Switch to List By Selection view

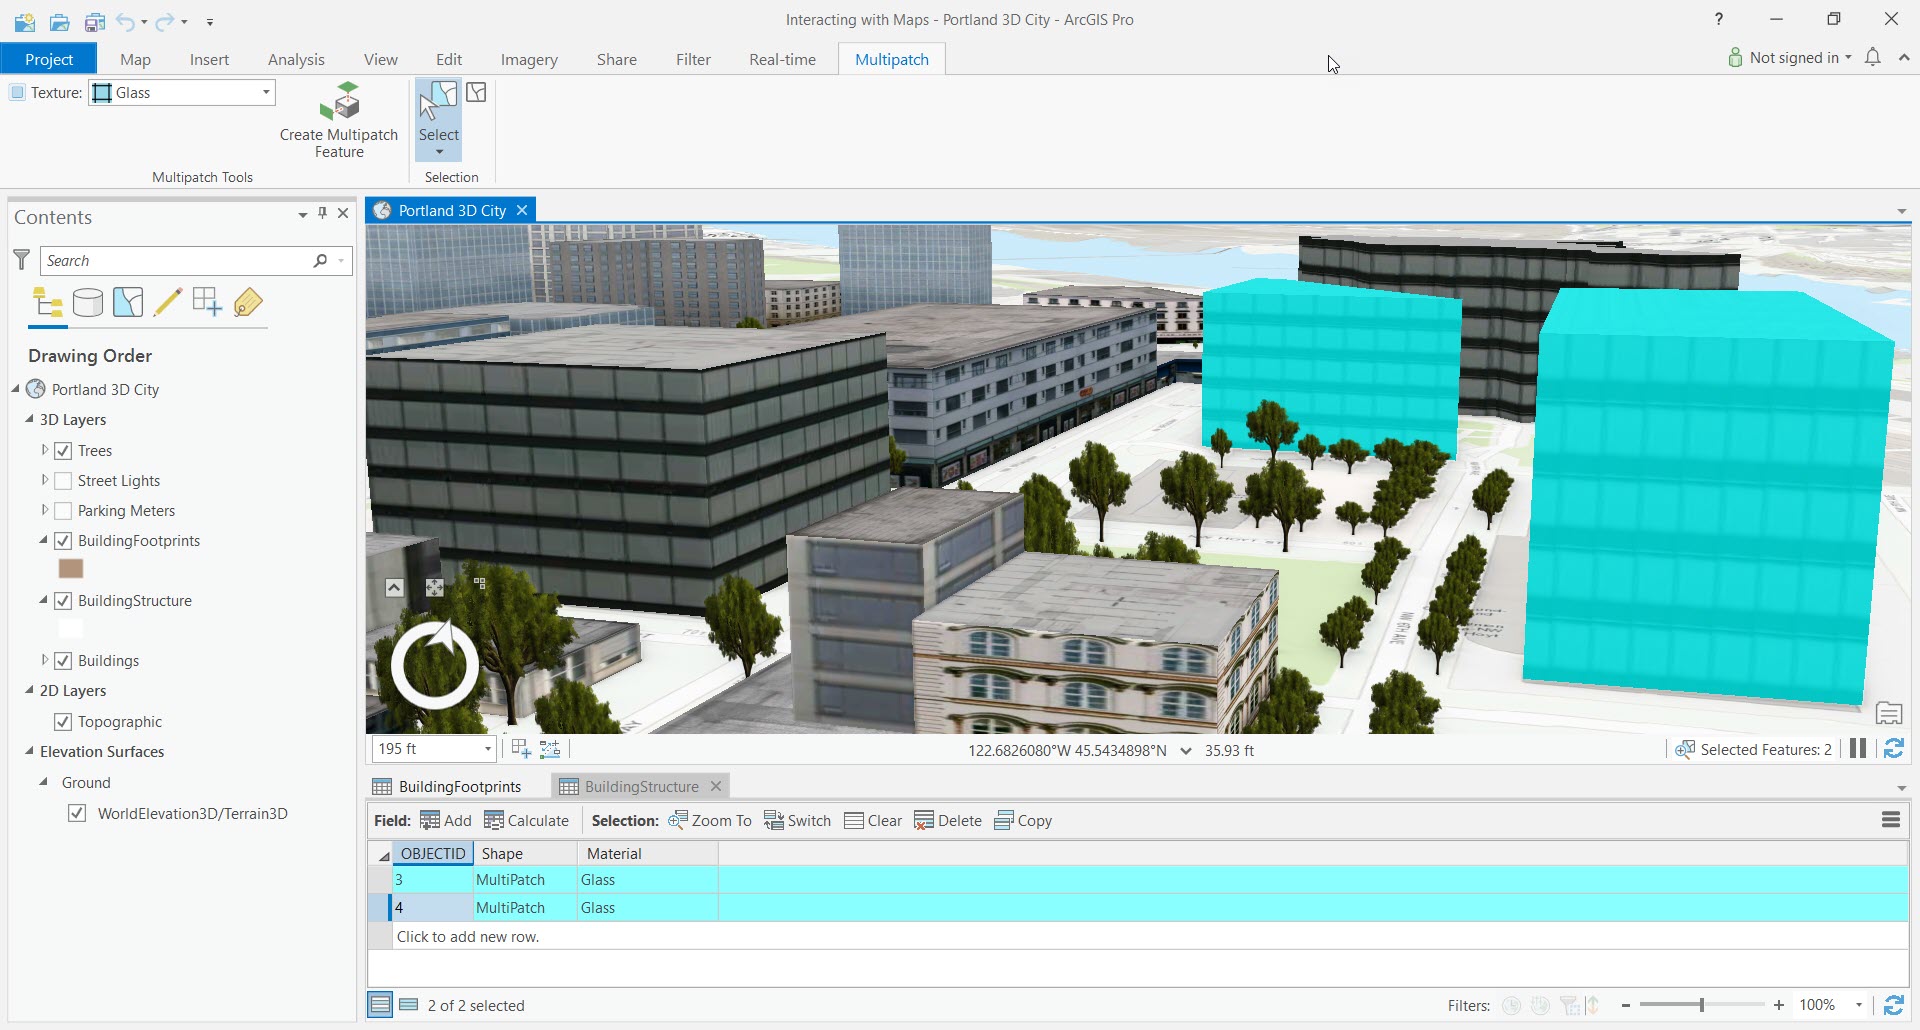tap(128, 302)
